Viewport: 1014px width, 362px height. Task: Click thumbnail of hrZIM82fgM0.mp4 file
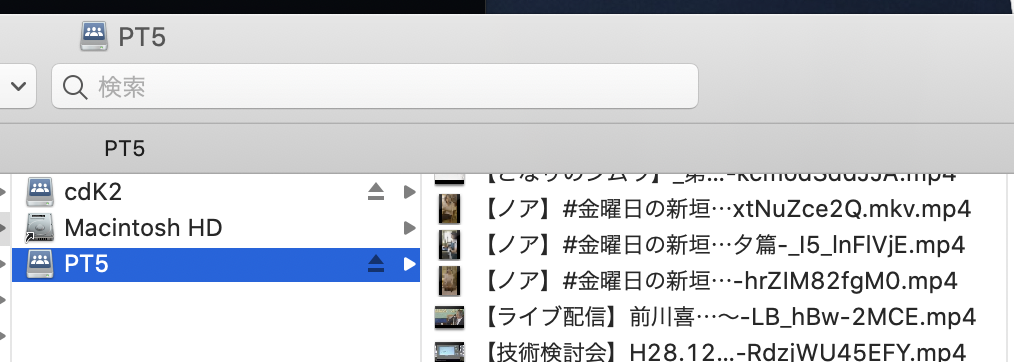tap(449, 281)
